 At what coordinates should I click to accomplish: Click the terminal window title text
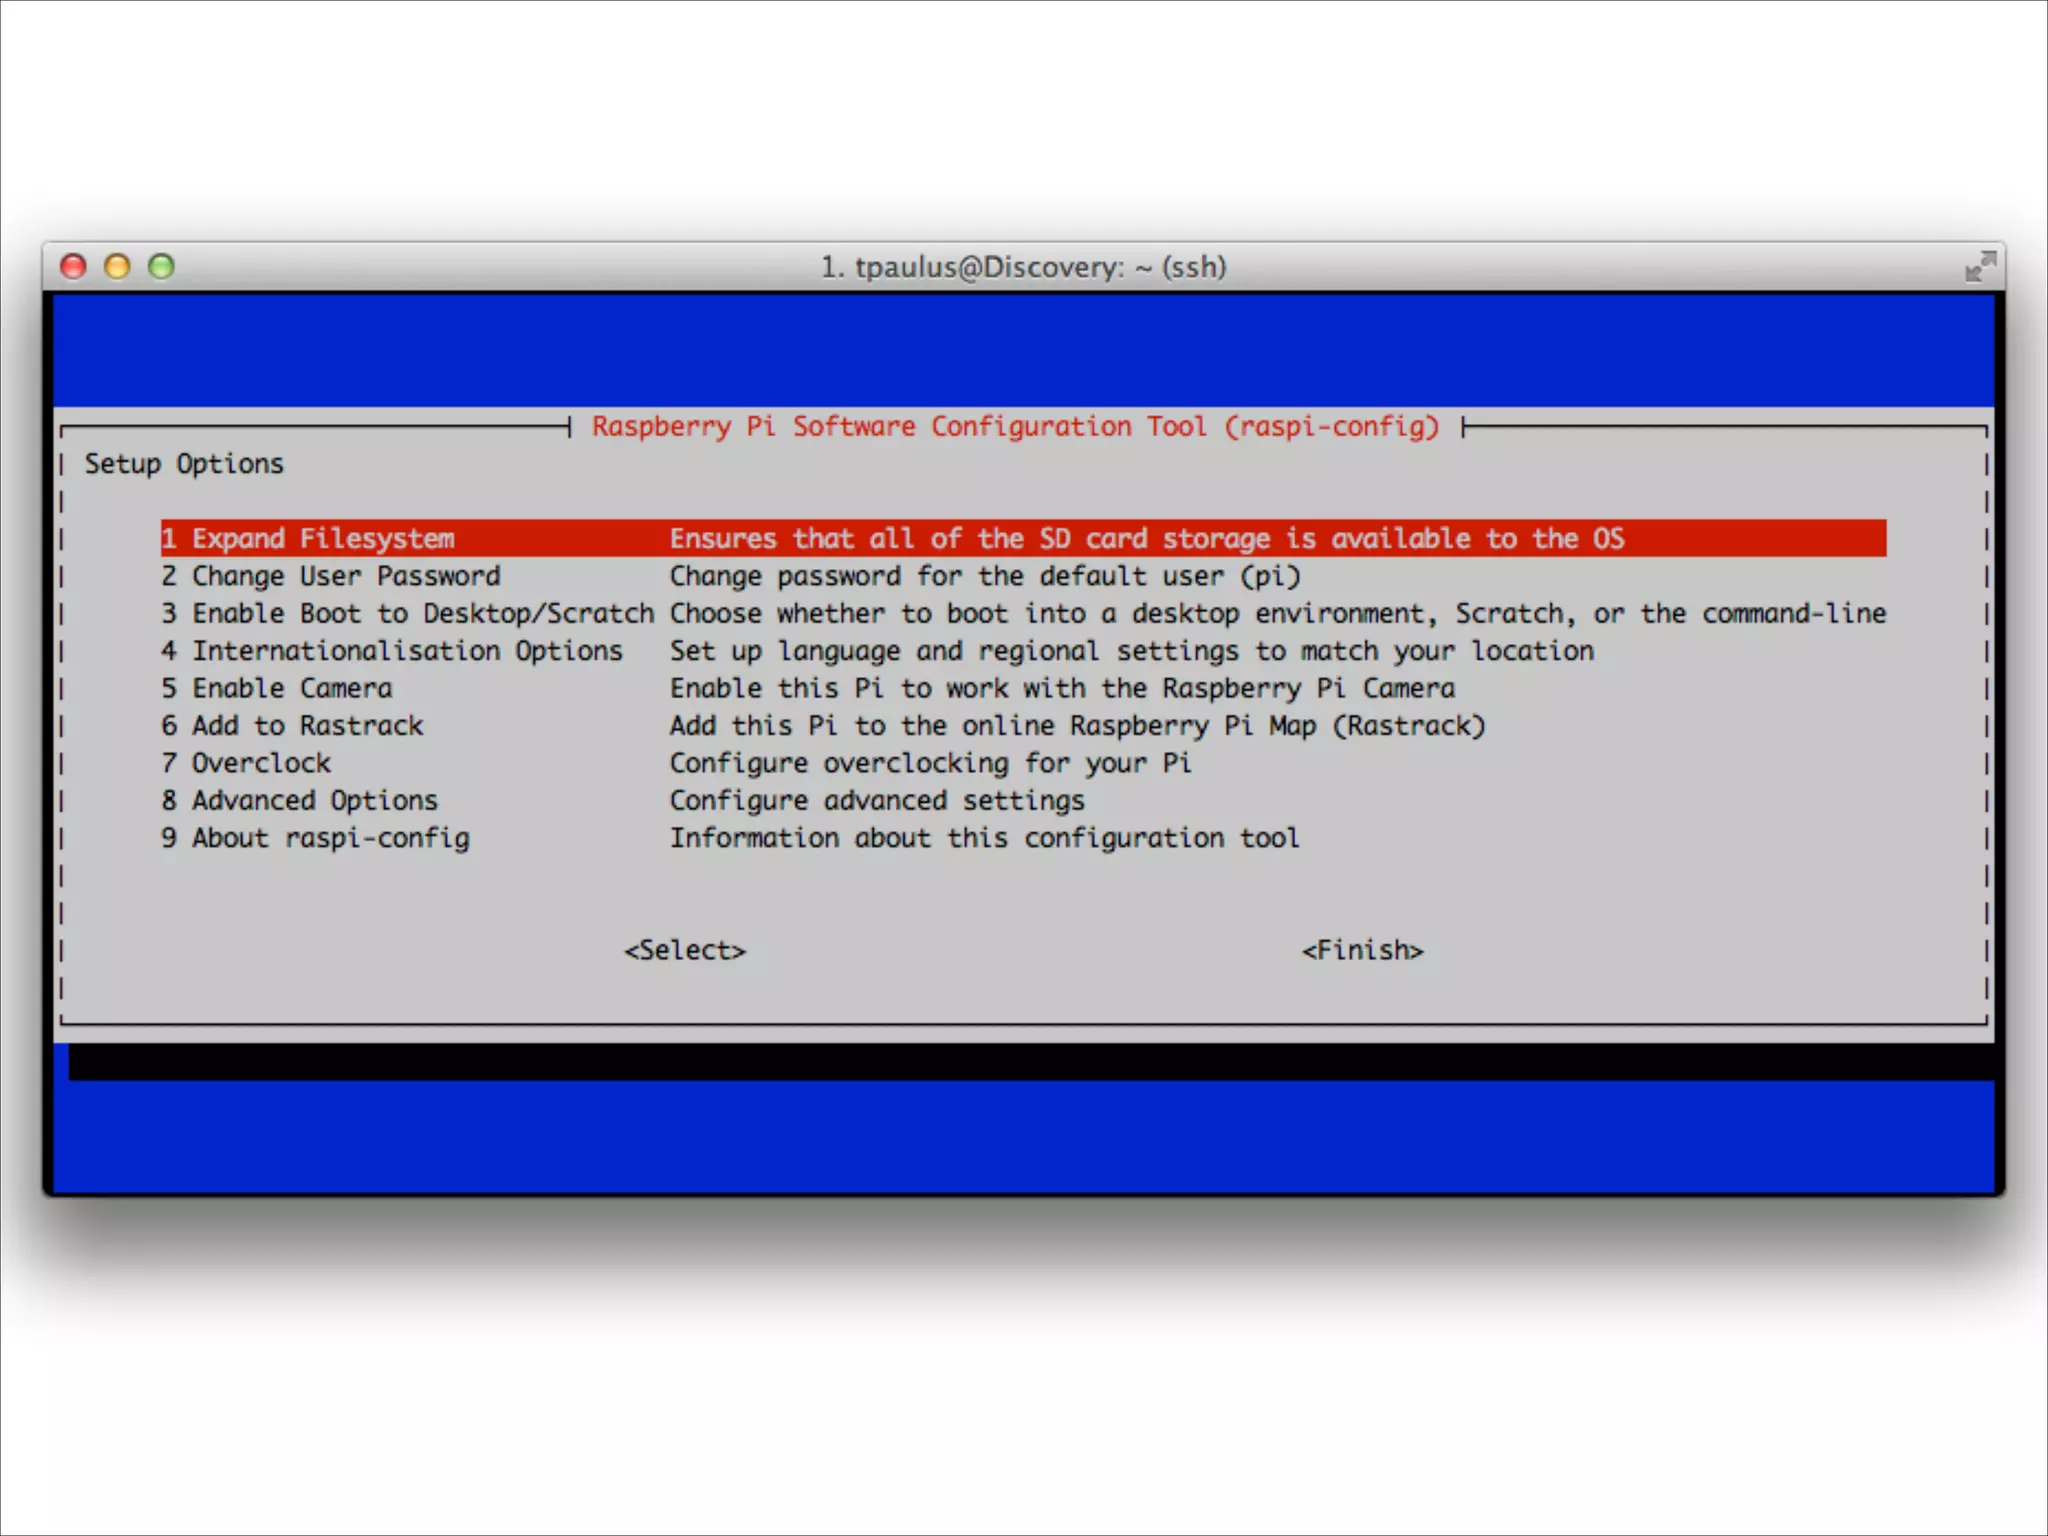click(1023, 267)
